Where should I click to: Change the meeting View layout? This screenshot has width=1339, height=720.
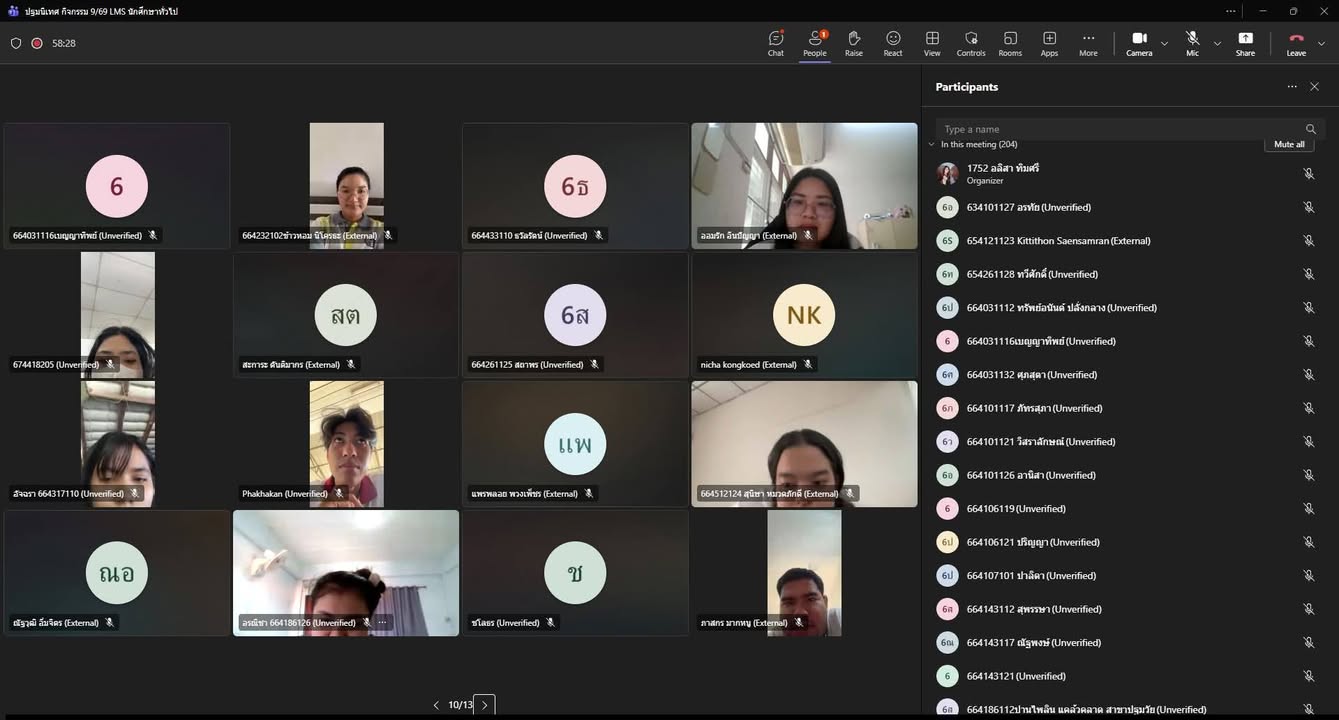tap(932, 43)
